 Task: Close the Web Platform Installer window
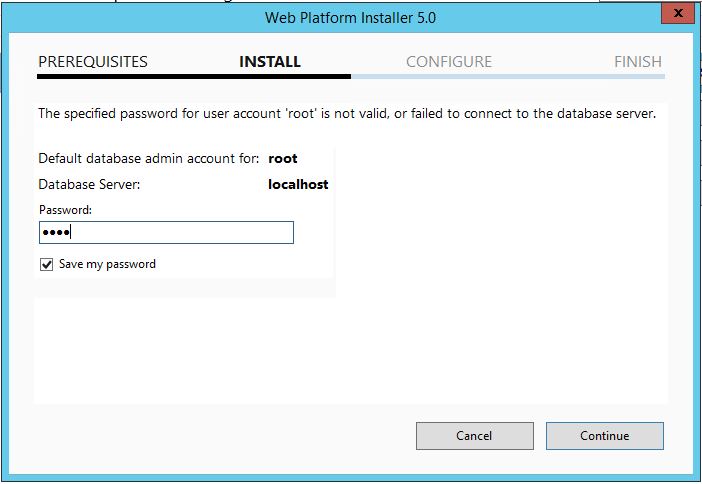(x=678, y=14)
